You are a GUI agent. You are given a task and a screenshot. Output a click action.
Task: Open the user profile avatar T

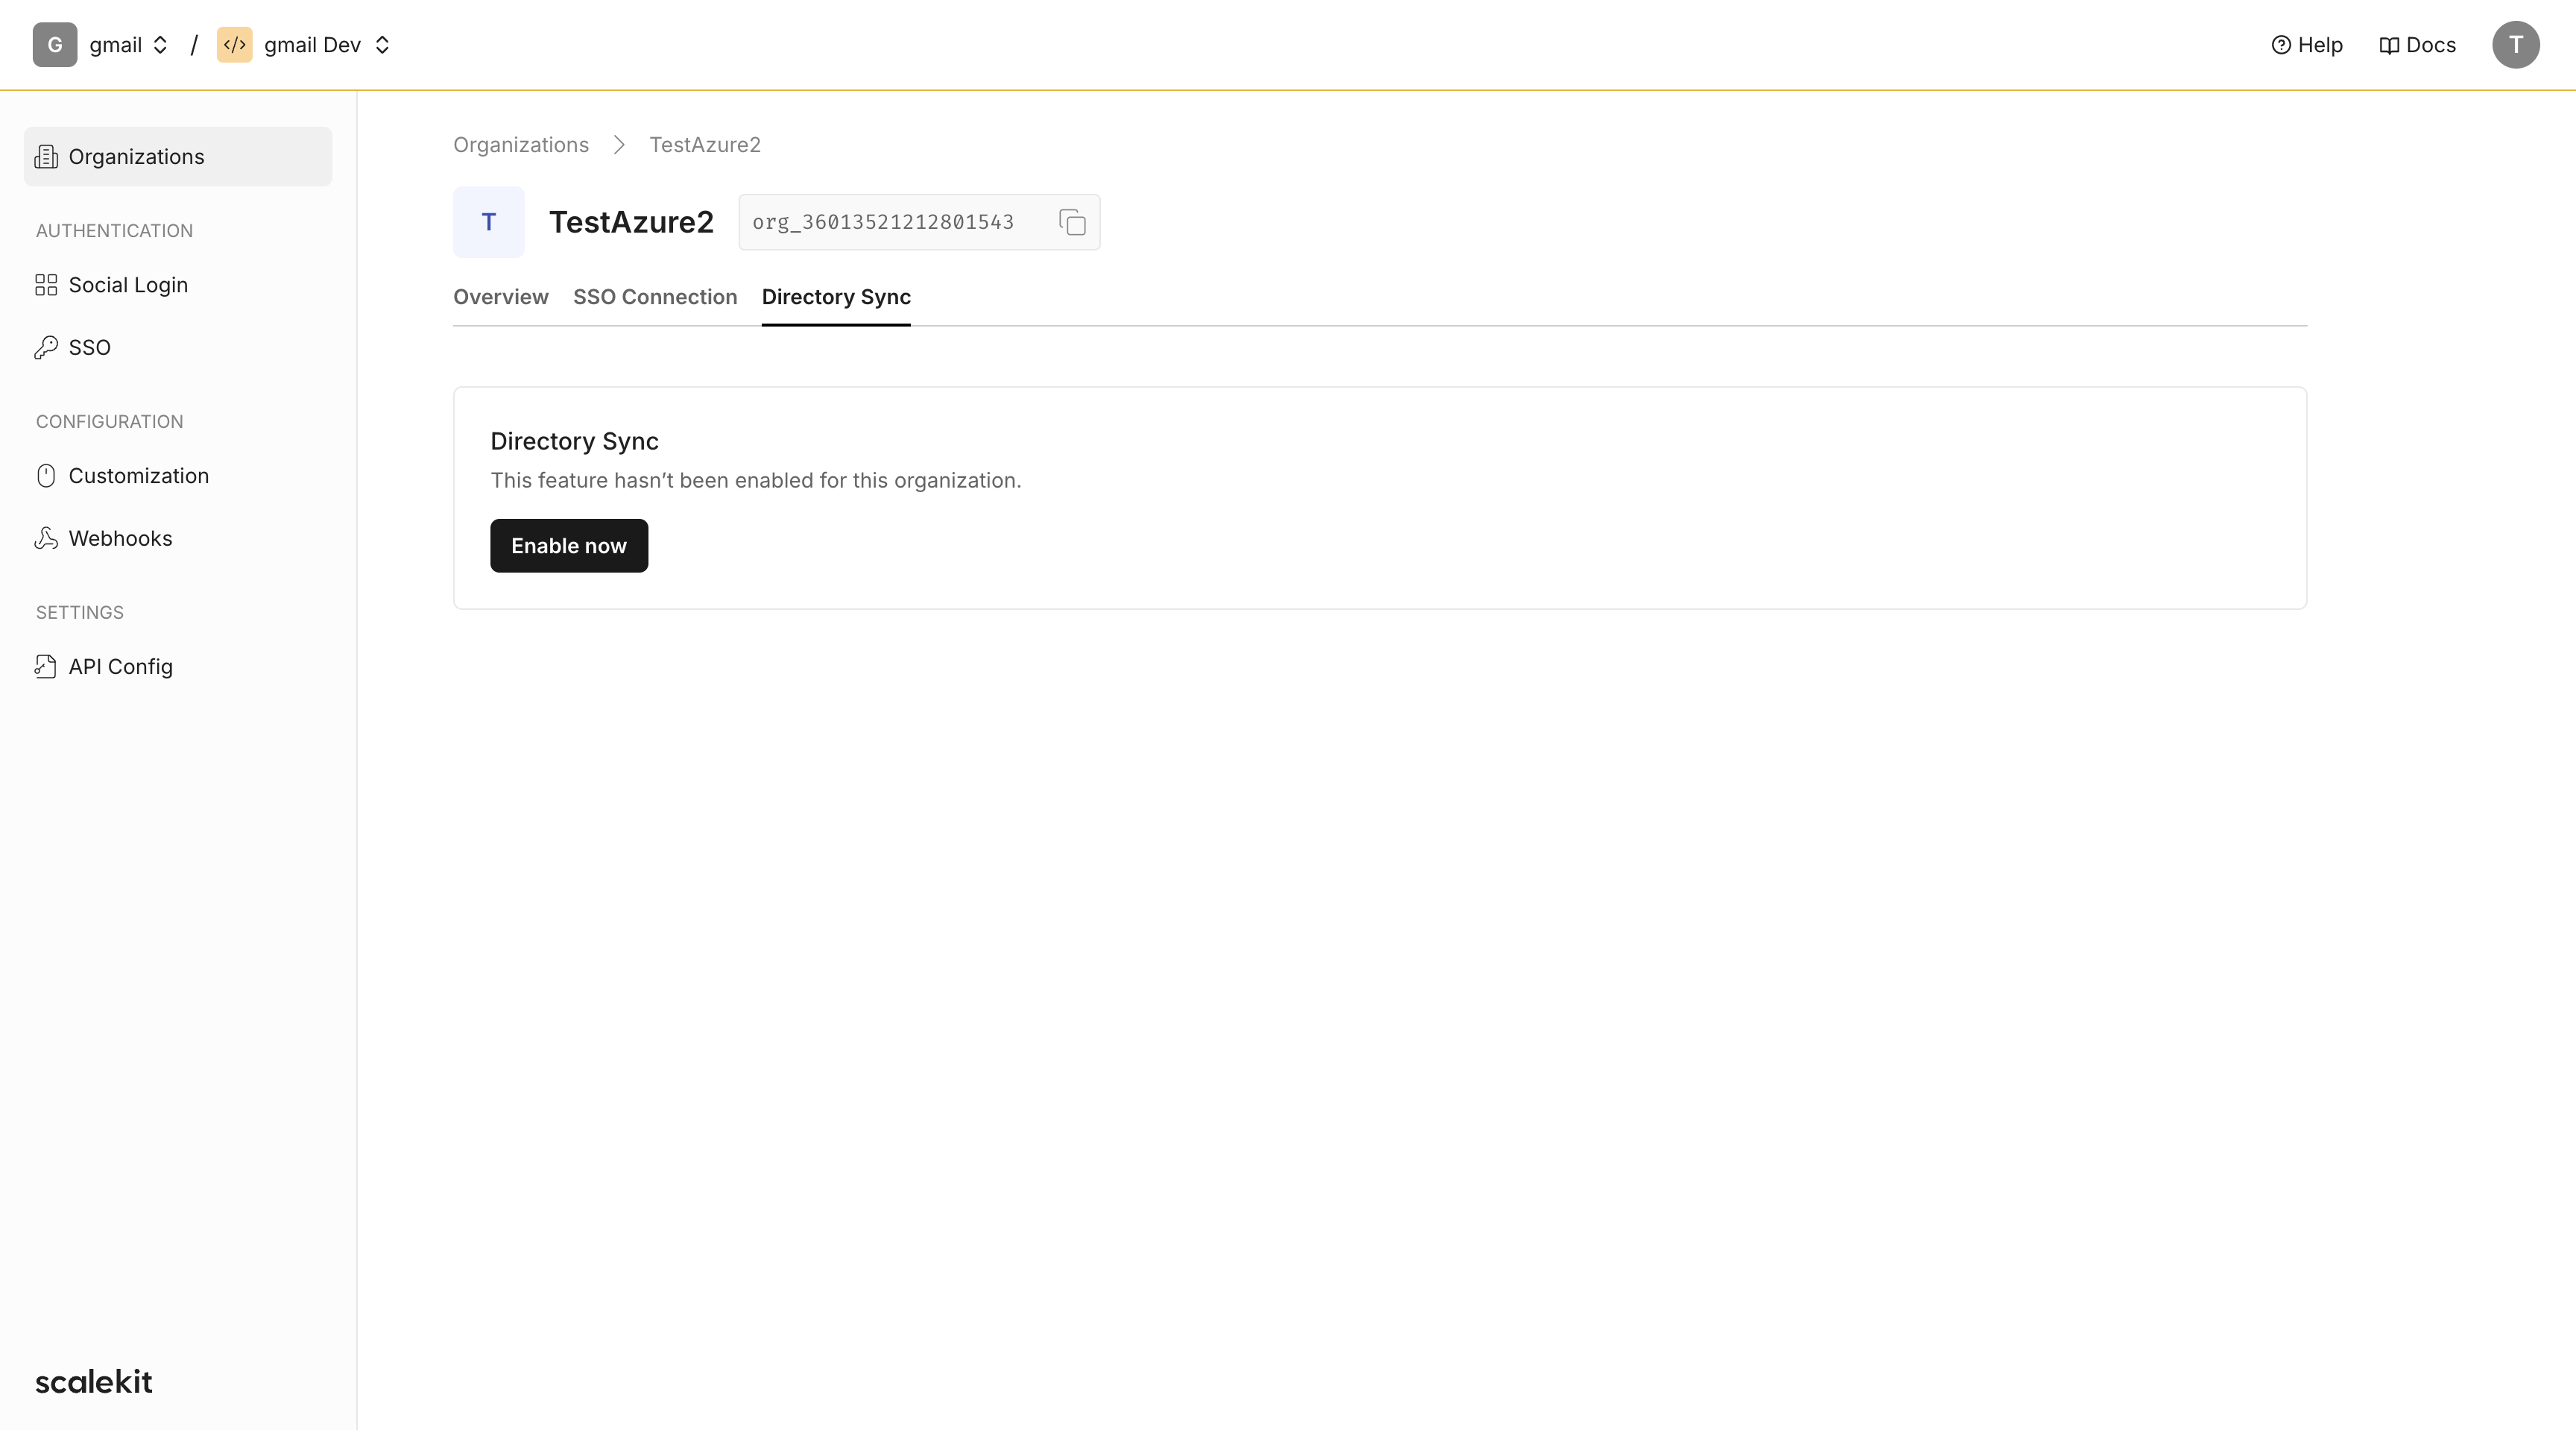(2516, 45)
